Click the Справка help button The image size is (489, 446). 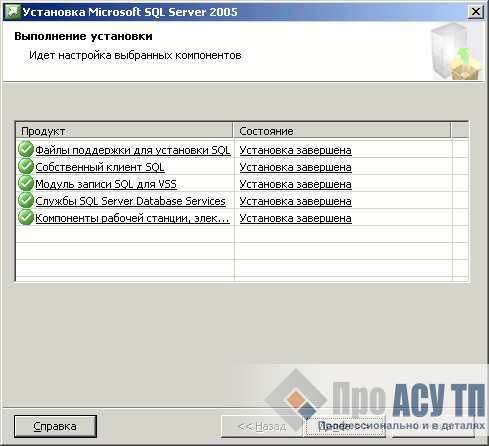55,426
